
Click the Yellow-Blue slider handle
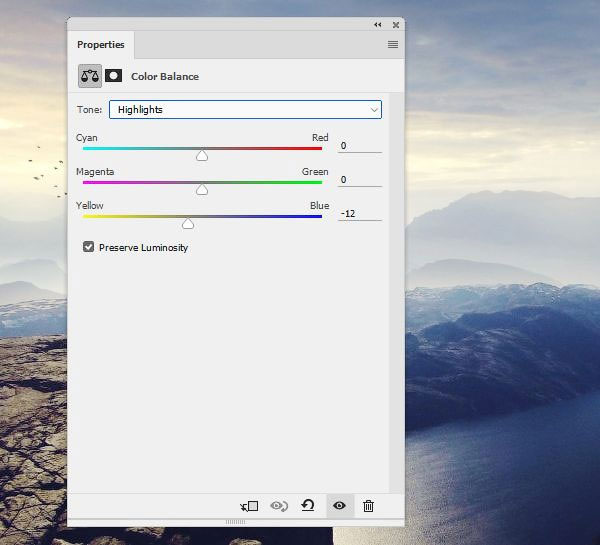click(x=188, y=224)
